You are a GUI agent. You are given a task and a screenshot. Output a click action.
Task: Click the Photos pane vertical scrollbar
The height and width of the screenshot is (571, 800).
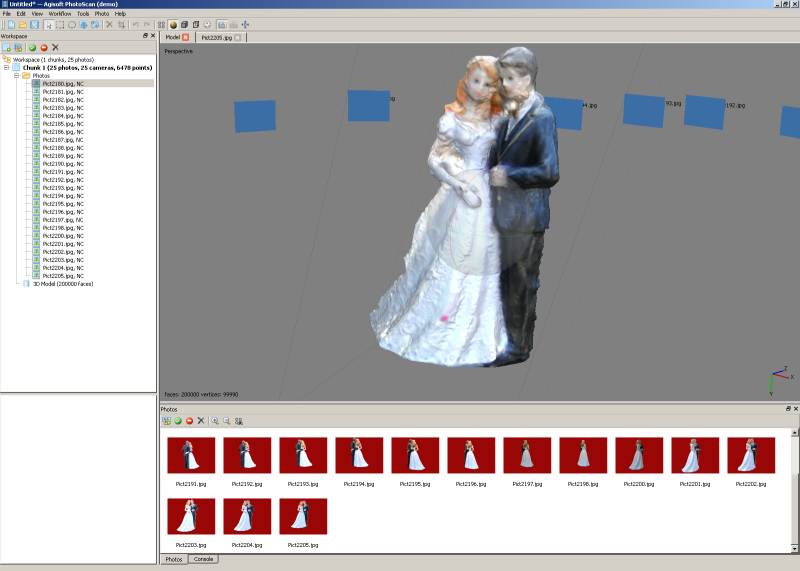[x=794, y=490]
